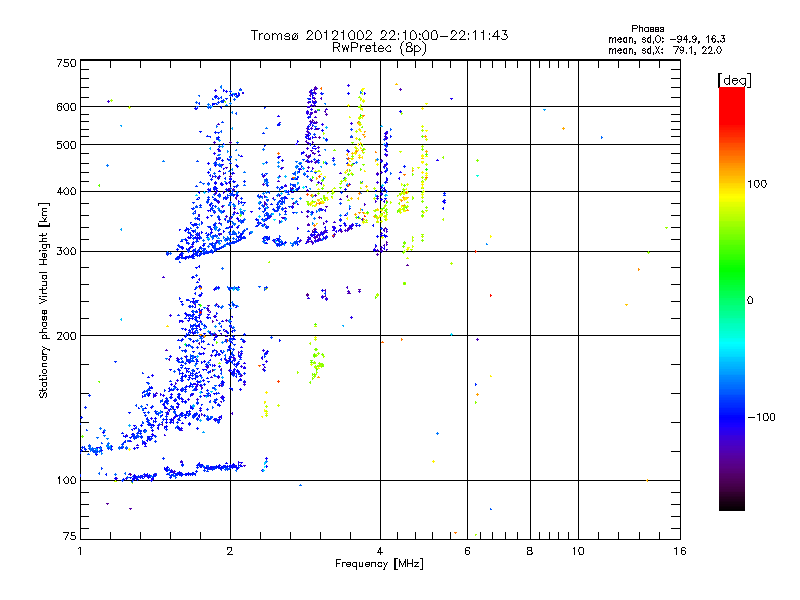
Task: Click the x-axis '2' tick label
Action: (230, 551)
